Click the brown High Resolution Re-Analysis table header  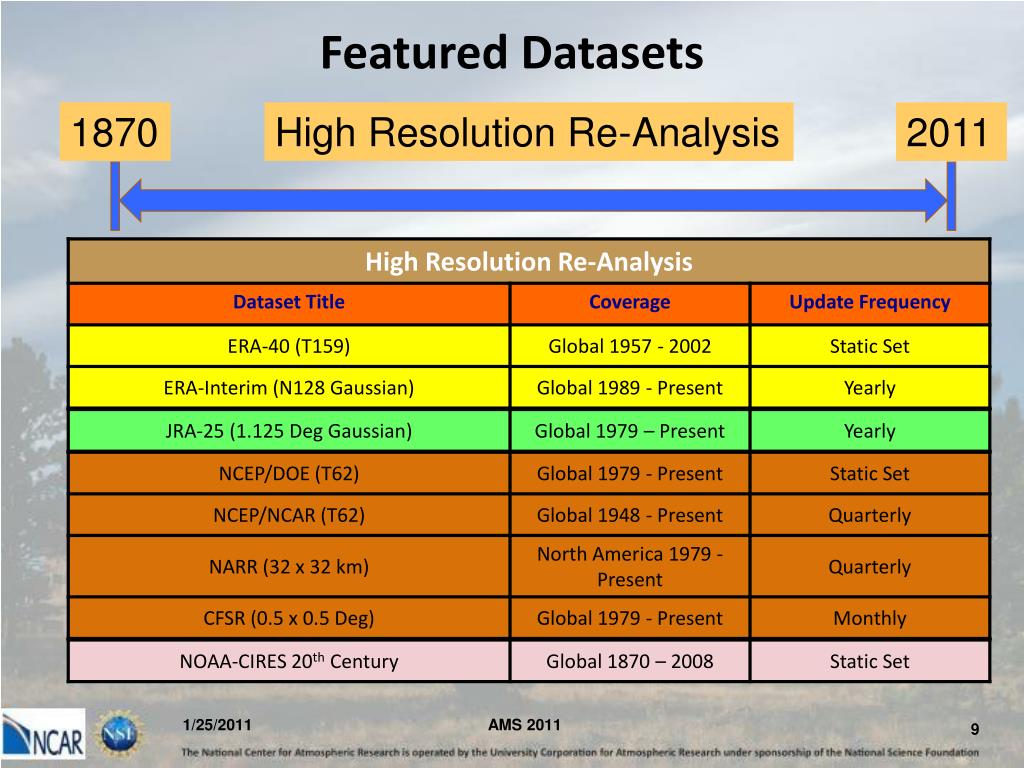click(x=529, y=261)
